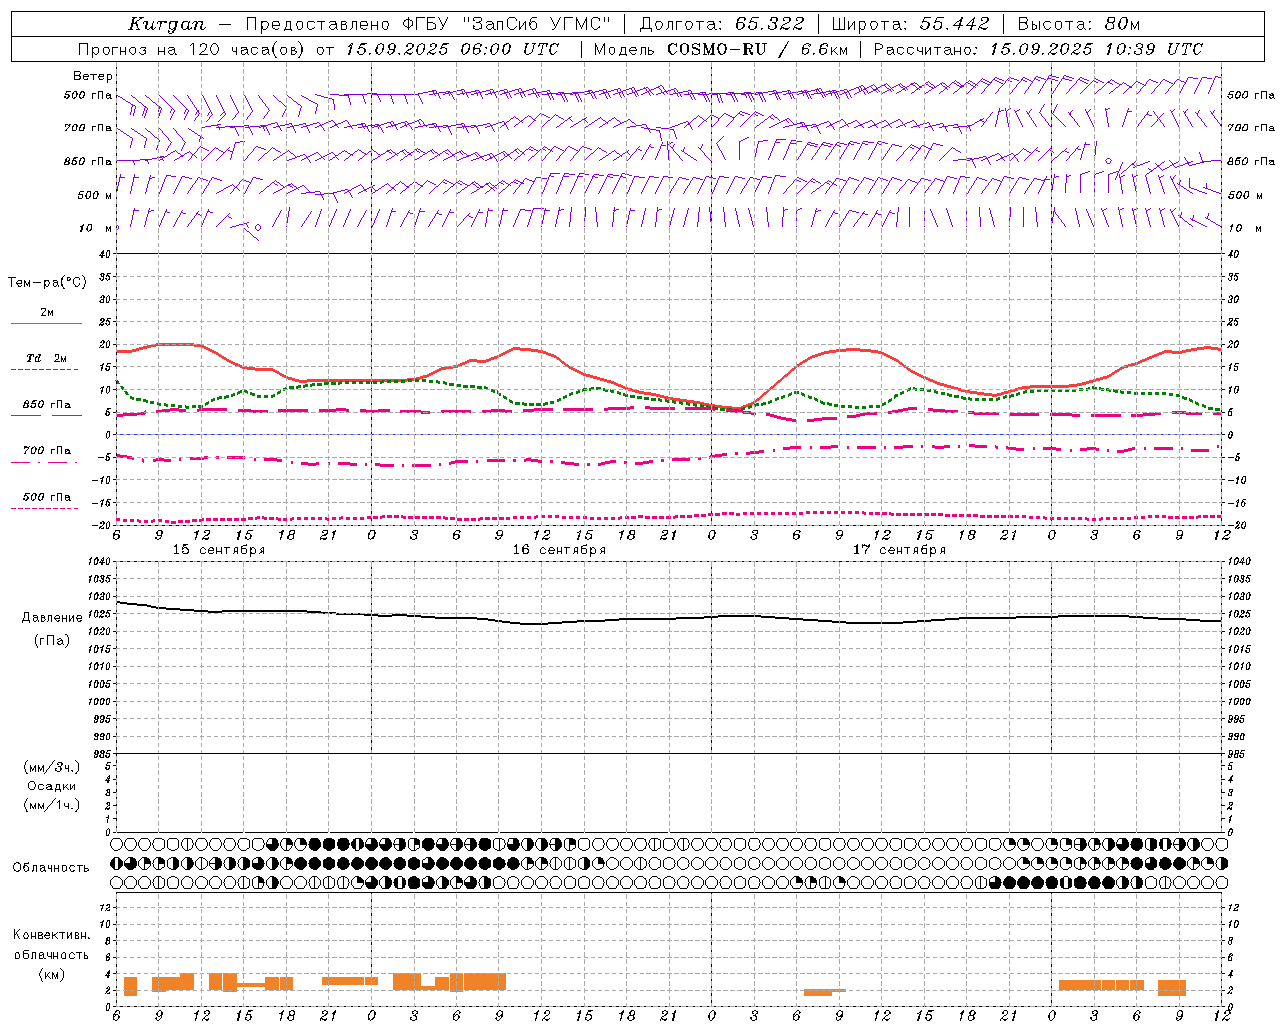Click the '16 сентября' date label
The height and width of the screenshot is (1024, 1280).
559,551
